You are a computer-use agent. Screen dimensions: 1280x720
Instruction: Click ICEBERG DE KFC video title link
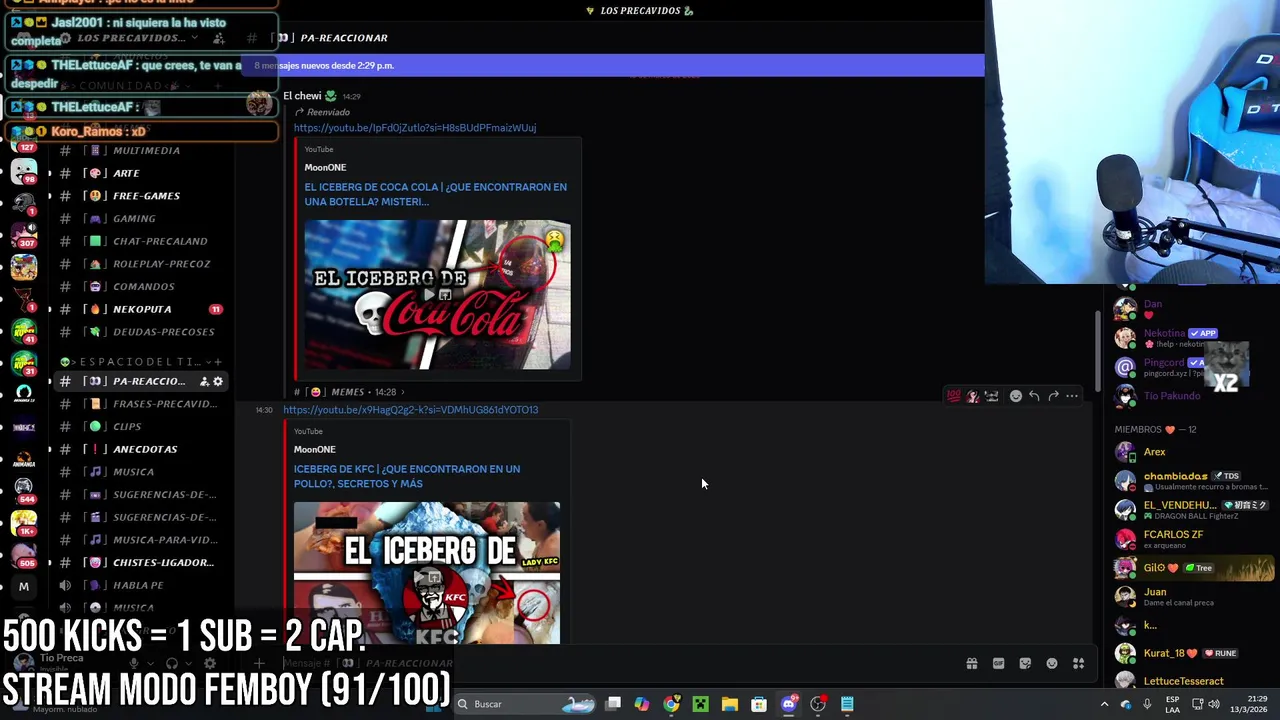coord(407,476)
